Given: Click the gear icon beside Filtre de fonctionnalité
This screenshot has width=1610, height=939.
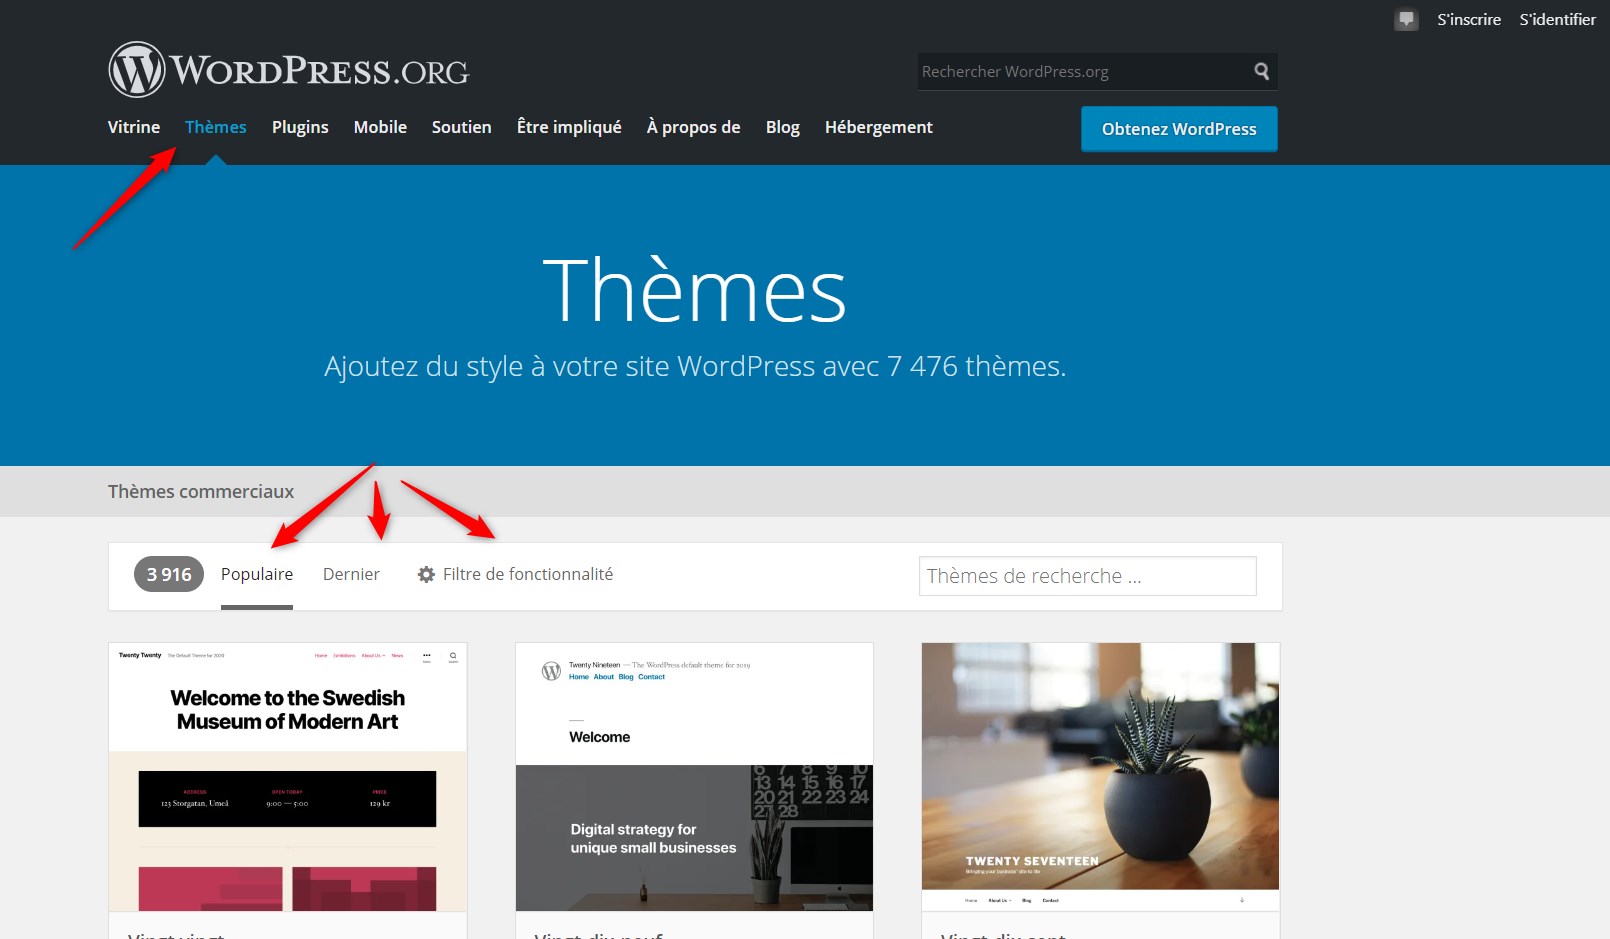Looking at the screenshot, I should (x=426, y=574).
